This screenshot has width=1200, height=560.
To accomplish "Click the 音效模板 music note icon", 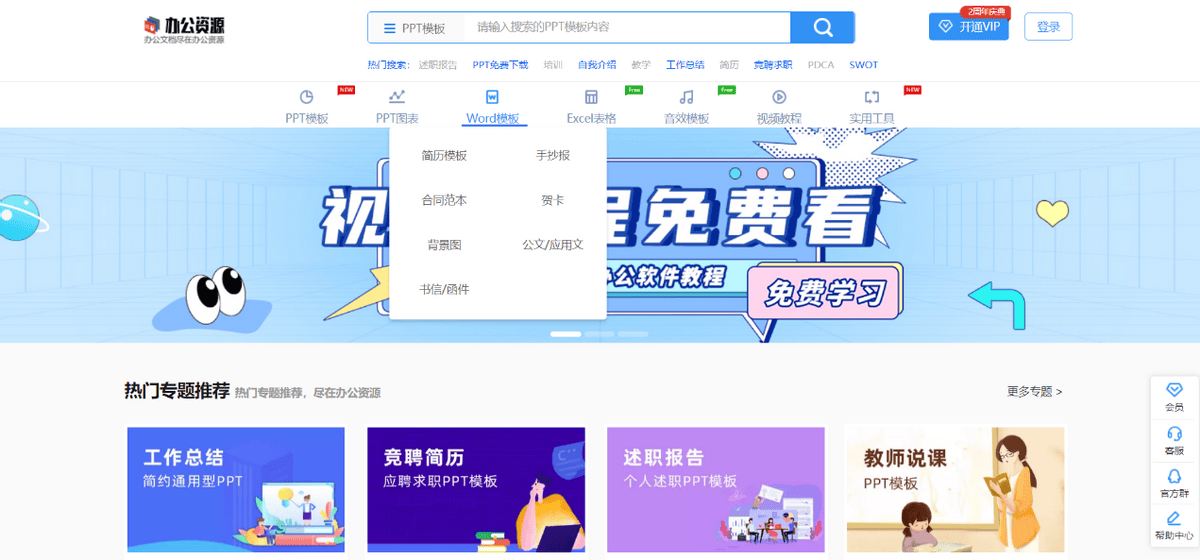I will tap(686, 97).
